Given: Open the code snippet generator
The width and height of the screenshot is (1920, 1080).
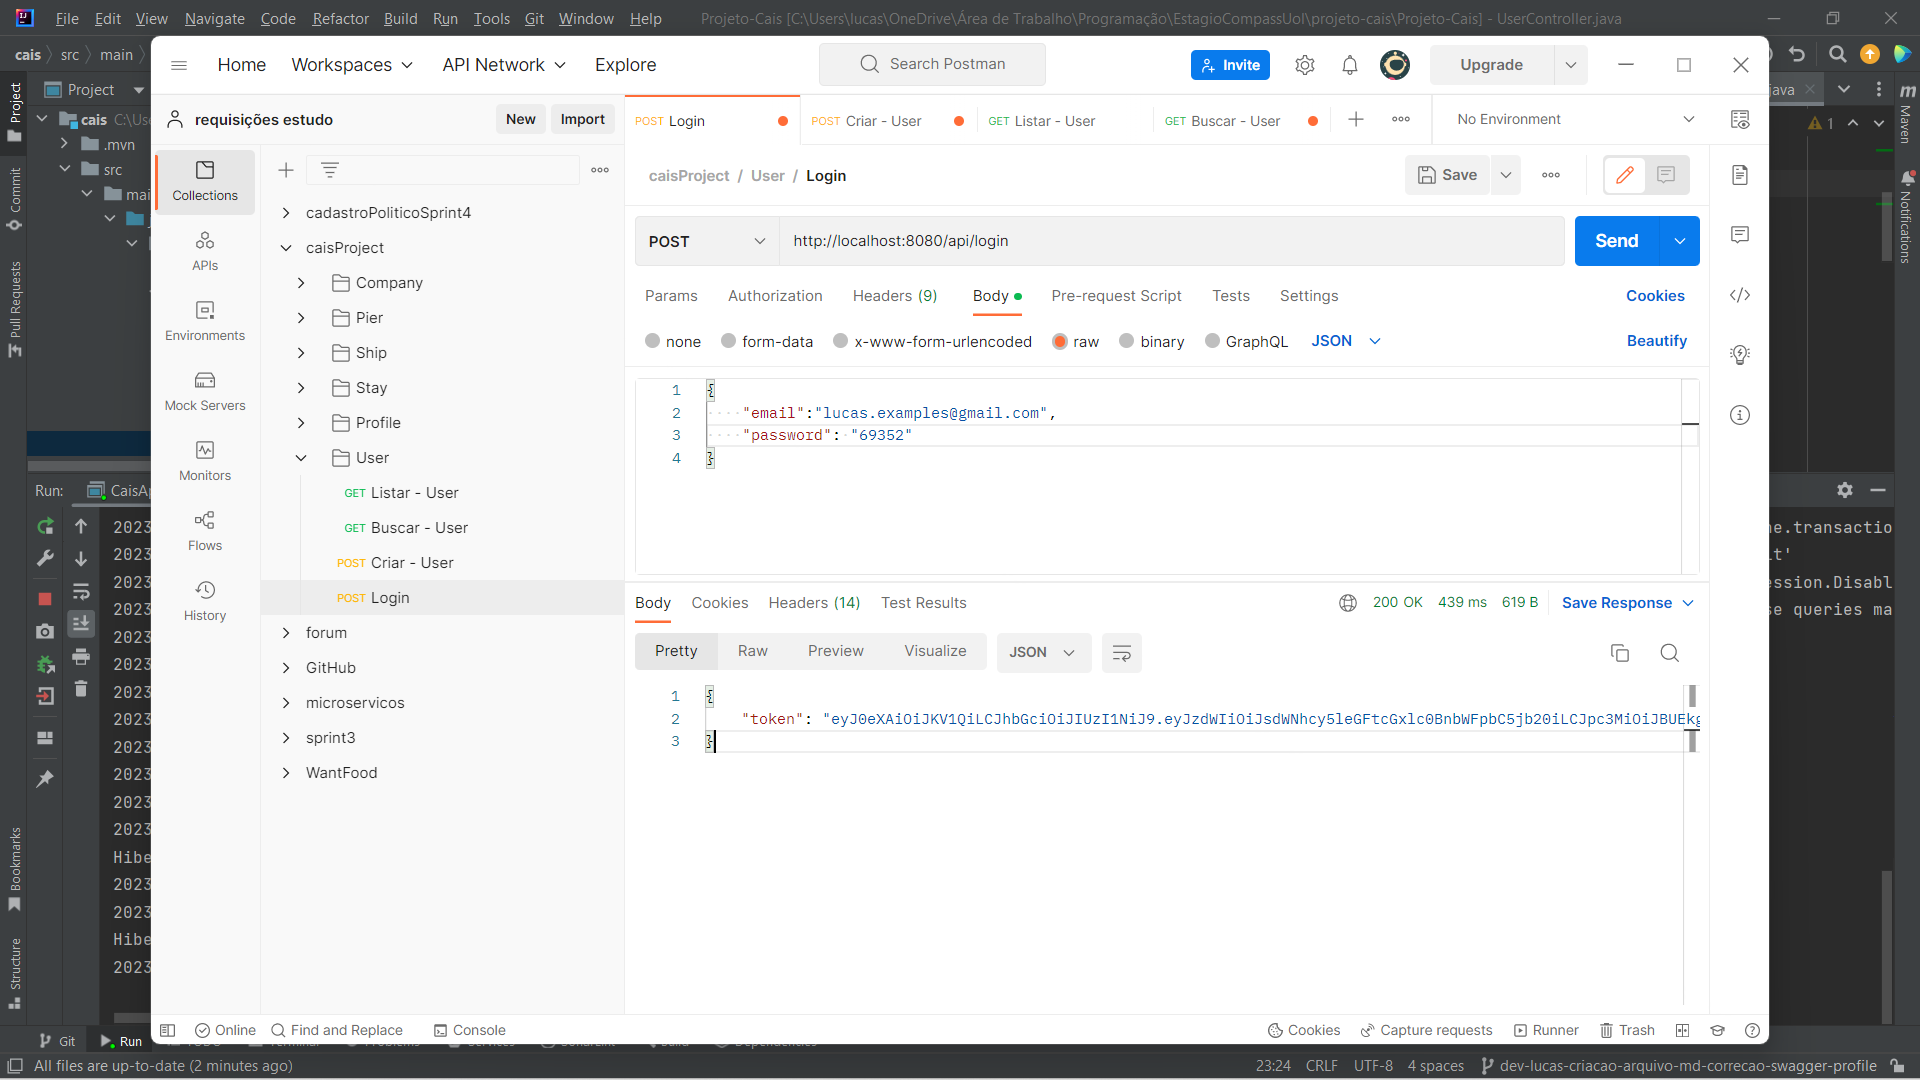Looking at the screenshot, I should click(x=1741, y=295).
